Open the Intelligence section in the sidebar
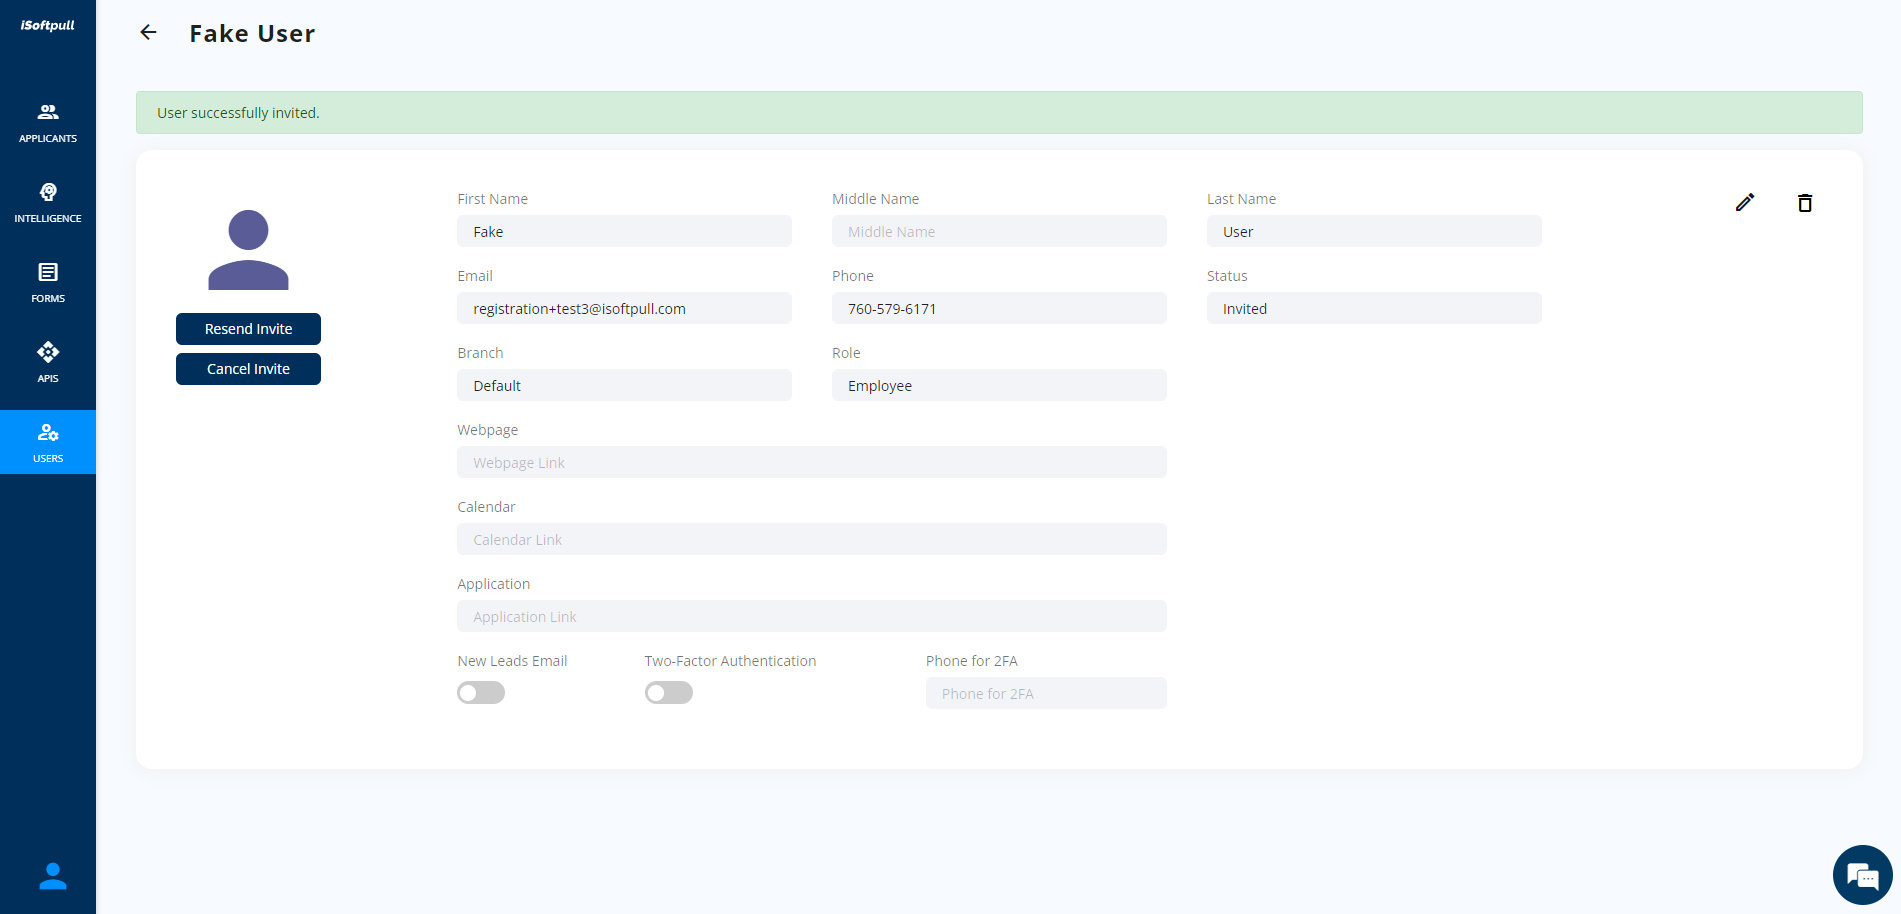Image resolution: width=1901 pixels, height=914 pixels. click(x=48, y=202)
